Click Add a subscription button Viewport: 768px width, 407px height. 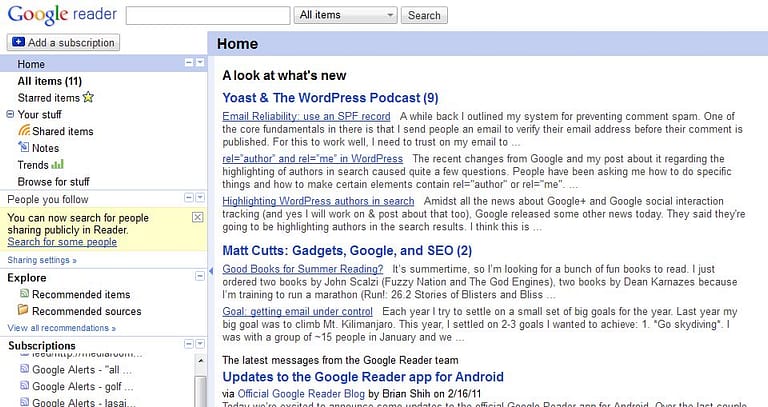click(63, 42)
